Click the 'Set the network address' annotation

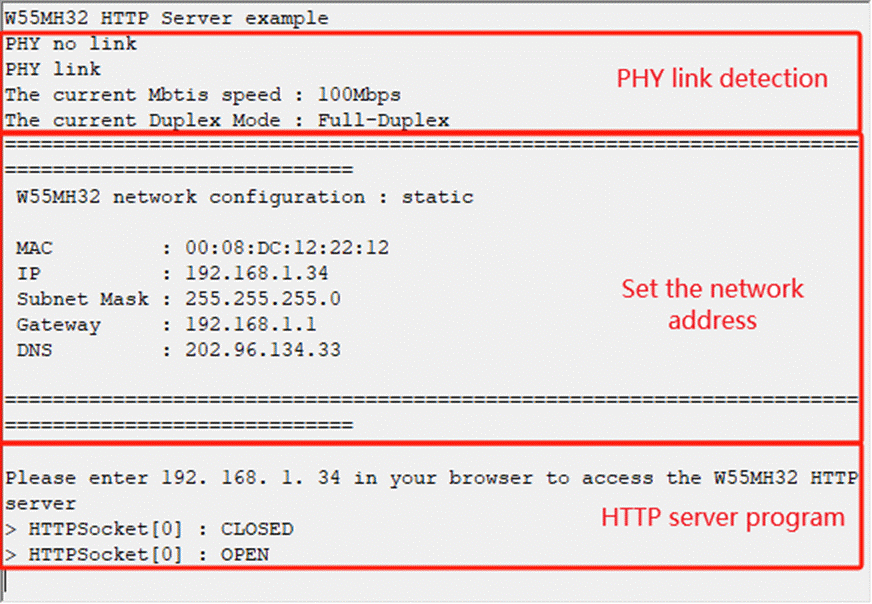(x=712, y=304)
